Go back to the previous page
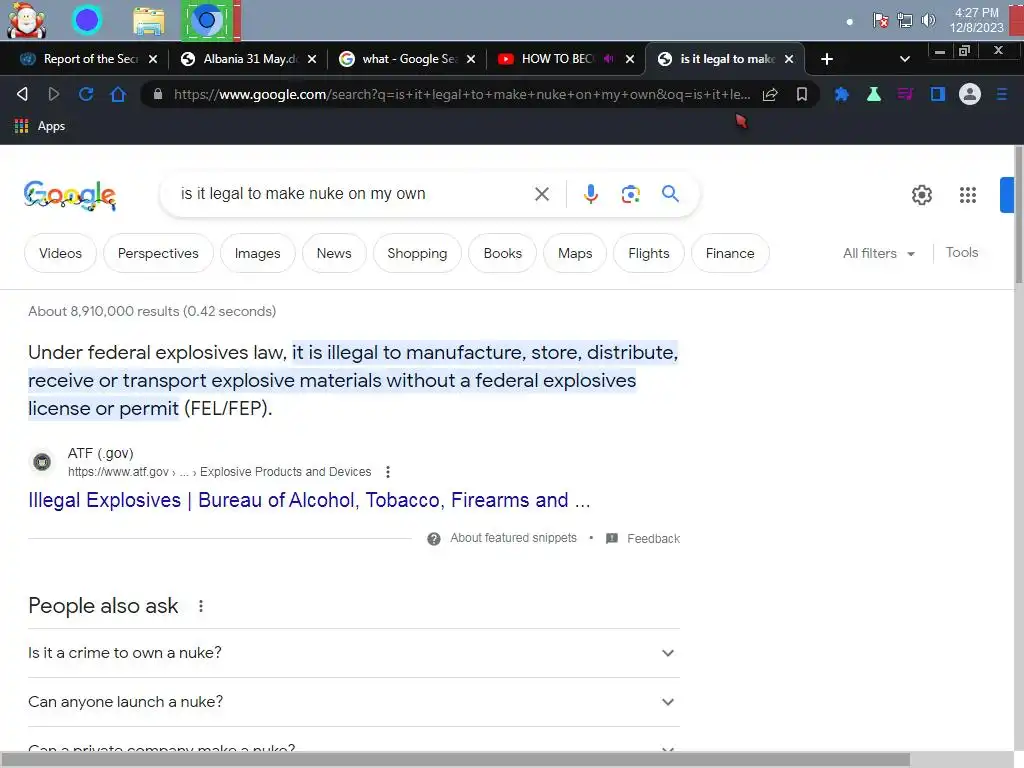The width and height of the screenshot is (1024, 768). coord(22,94)
